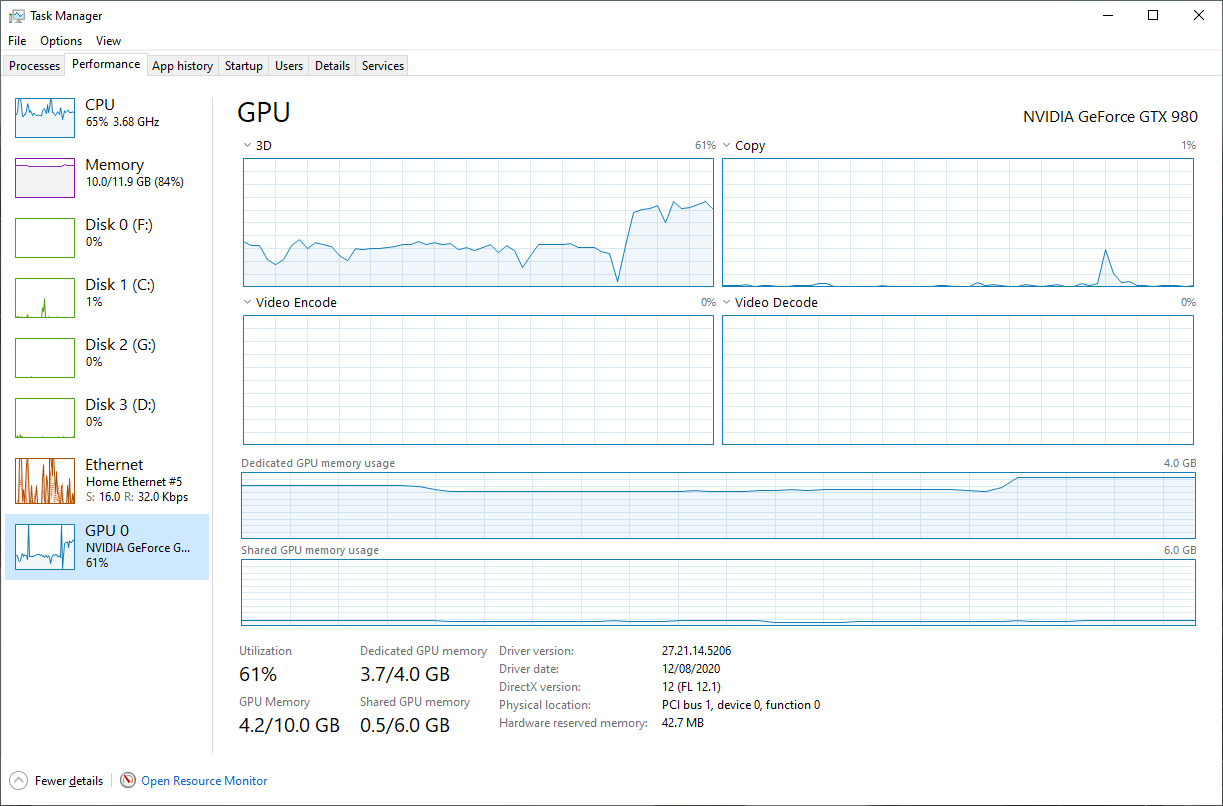Open the View menu
Screen dimensions: 1223x806
[x=108, y=41]
